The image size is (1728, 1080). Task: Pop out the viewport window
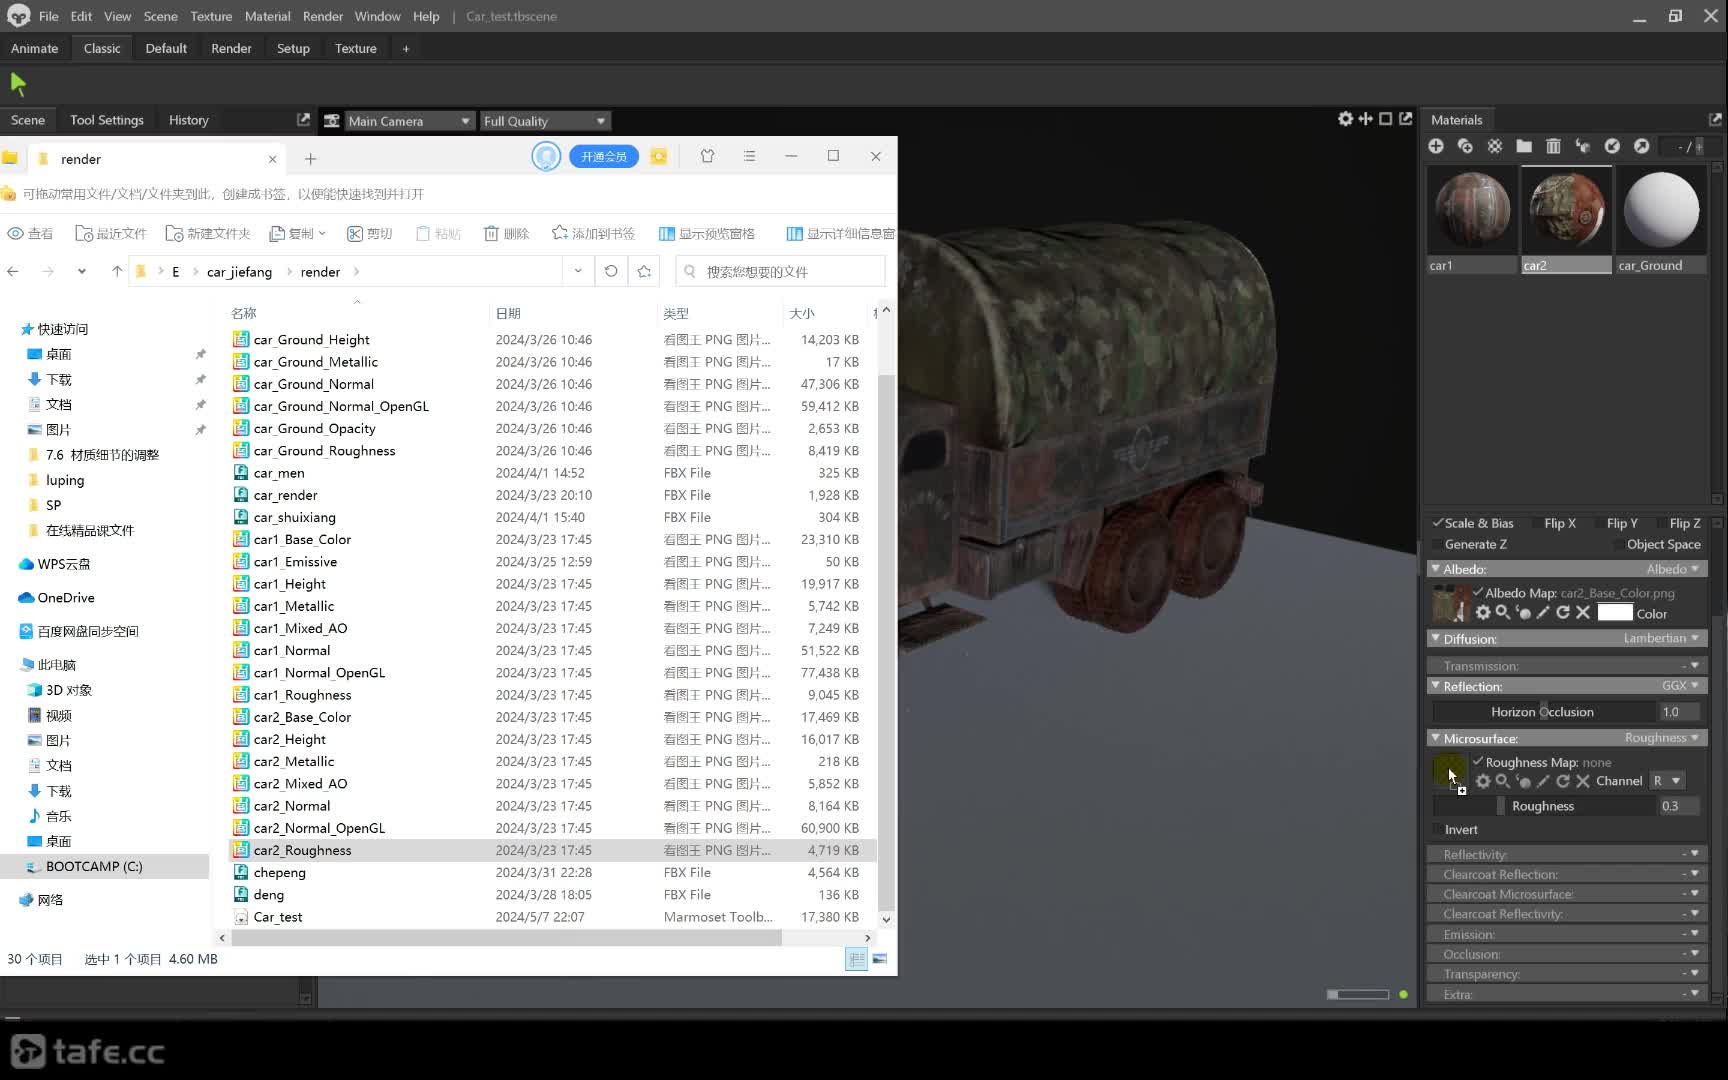[1406, 119]
